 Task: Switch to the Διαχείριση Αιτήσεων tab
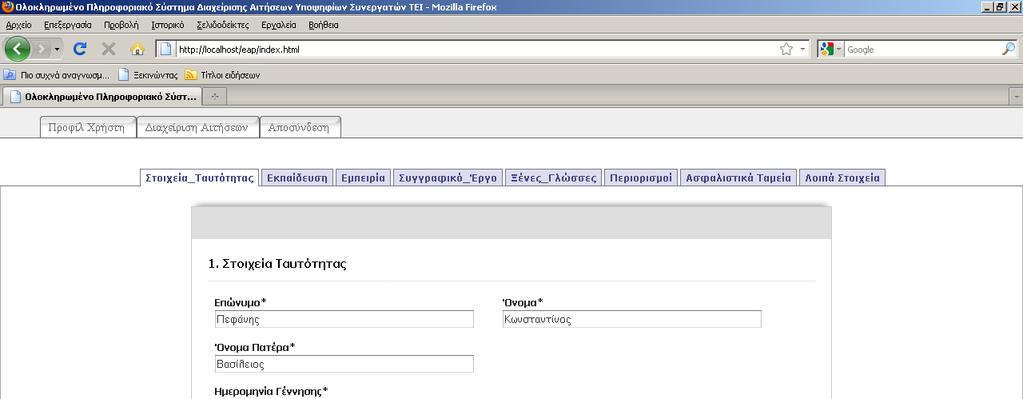(x=197, y=128)
